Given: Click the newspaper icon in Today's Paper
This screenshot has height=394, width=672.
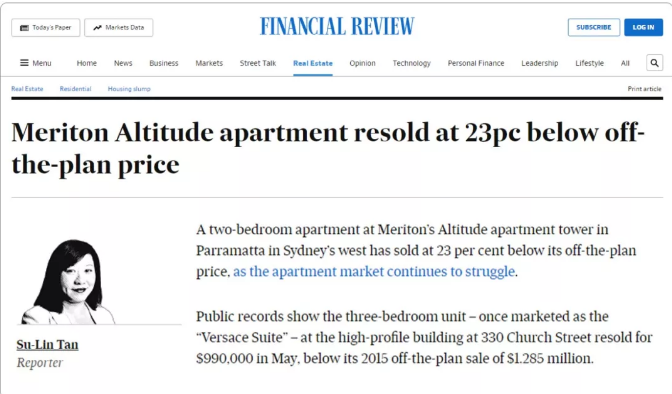Looking at the screenshot, I should [x=24, y=27].
